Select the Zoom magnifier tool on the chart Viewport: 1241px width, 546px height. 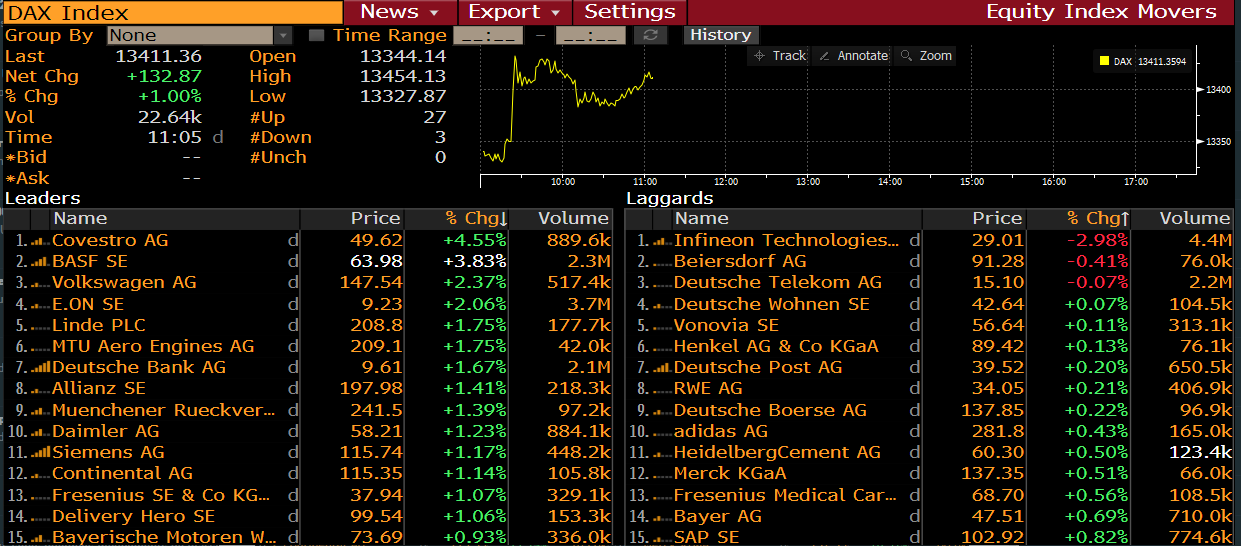point(925,56)
